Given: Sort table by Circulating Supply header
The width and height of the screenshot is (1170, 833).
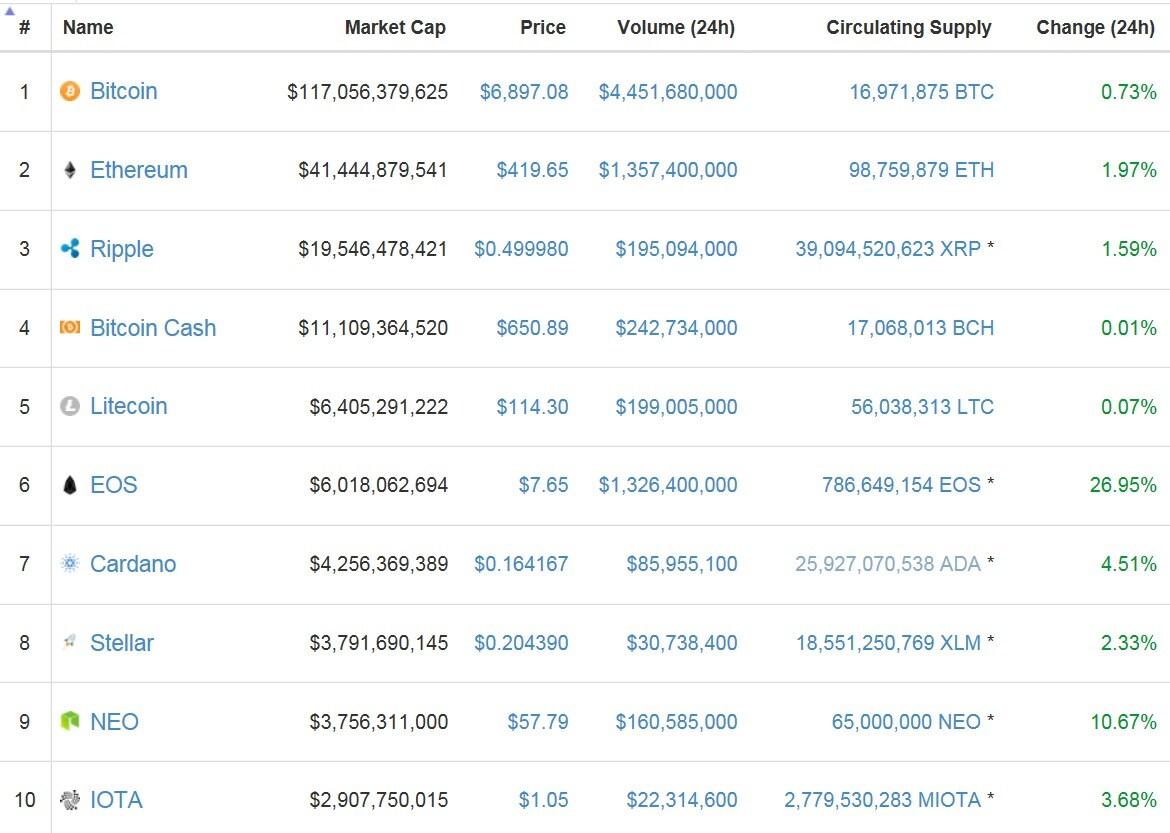Looking at the screenshot, I should pos(908,28).
